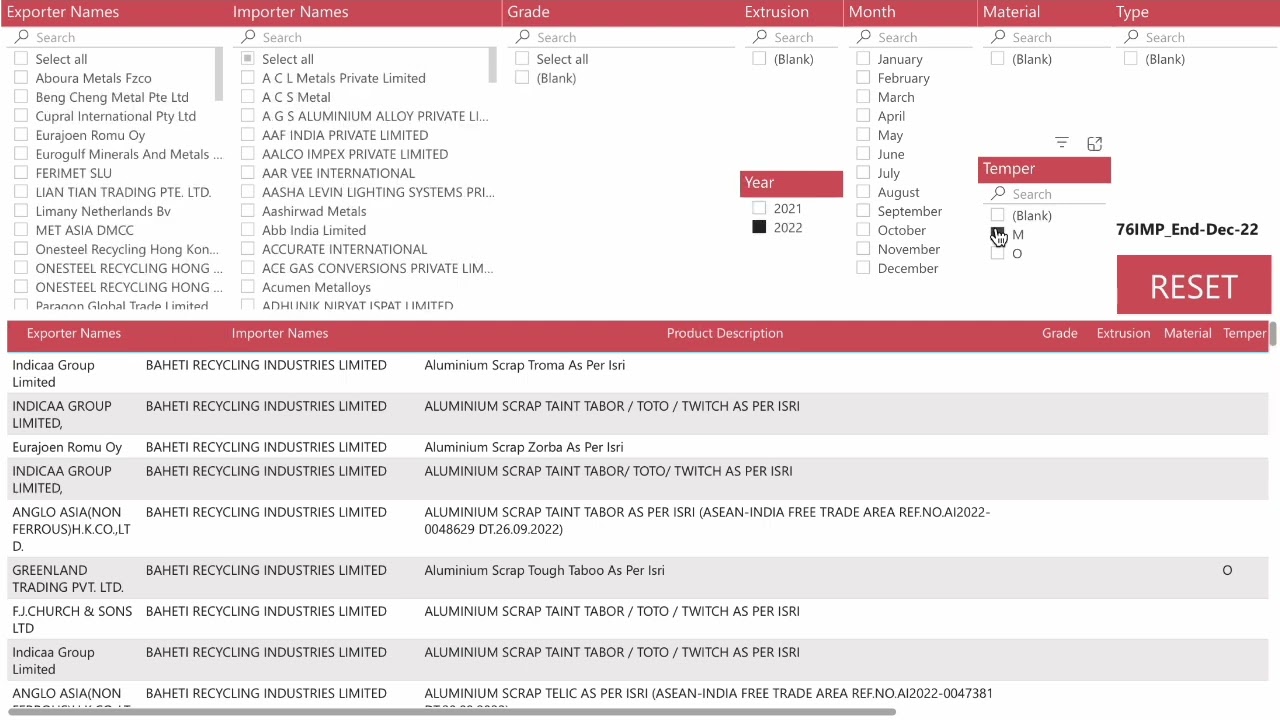Screen dimensions: 1280x720
Task: Click 'Aluminium Scrap Tough Taboo As Per Isri' cell
Action: tap(544, 570)
